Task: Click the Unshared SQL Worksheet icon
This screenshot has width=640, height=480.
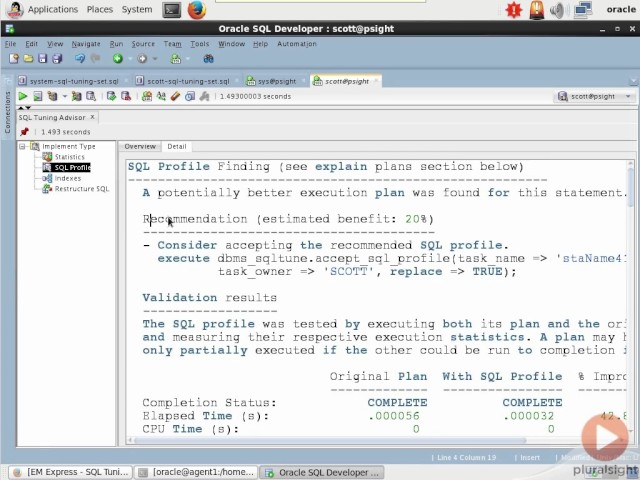Action: tap(147, 96)
